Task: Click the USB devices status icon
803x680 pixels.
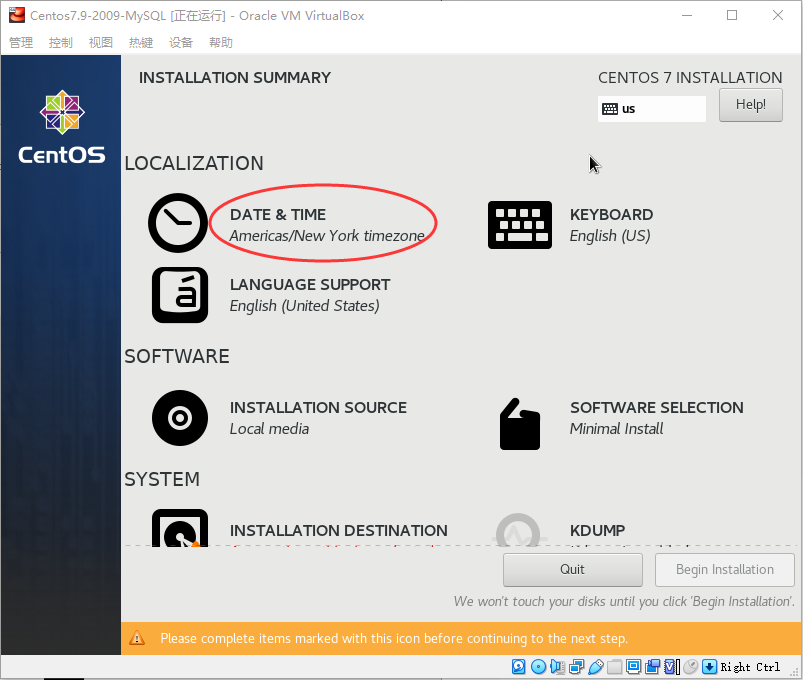Action: point(596,666)
